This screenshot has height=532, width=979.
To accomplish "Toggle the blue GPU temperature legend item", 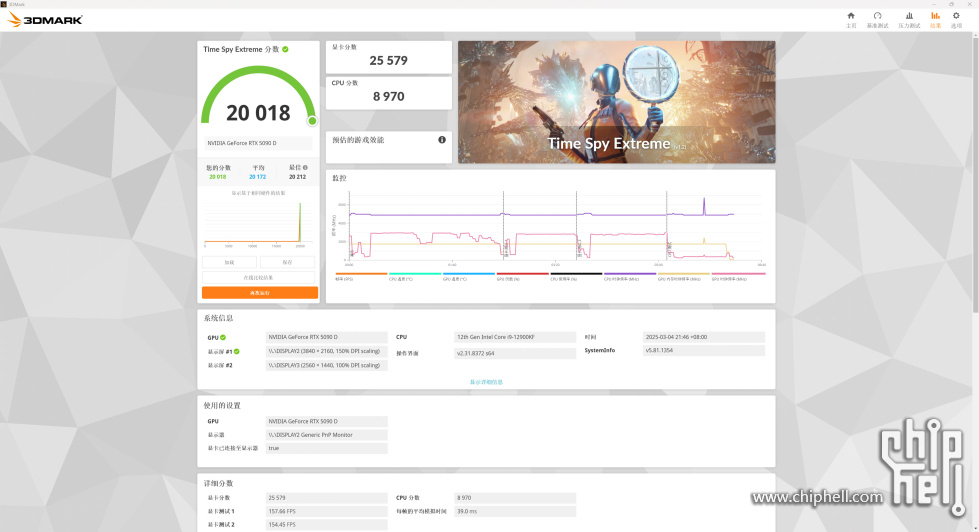I will 468,276.
